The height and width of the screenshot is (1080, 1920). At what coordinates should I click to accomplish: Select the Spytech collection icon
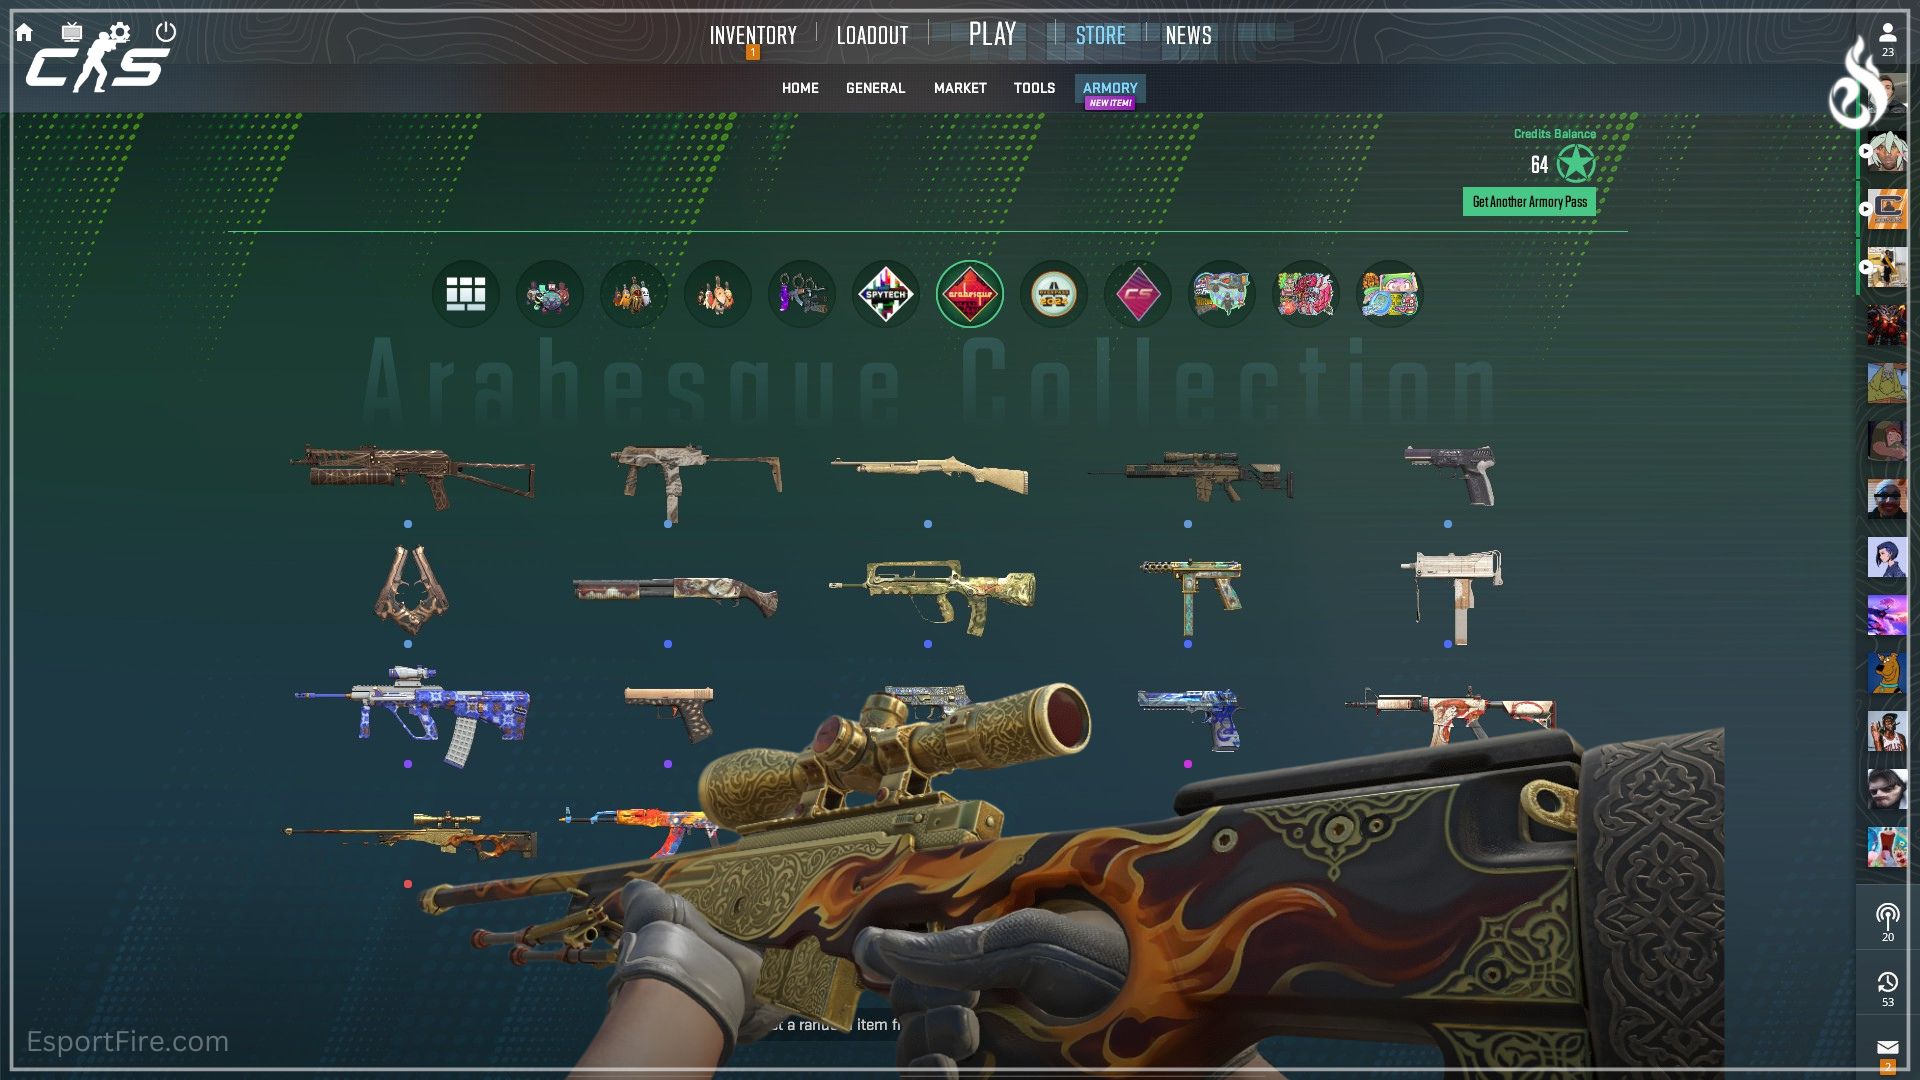886,294
